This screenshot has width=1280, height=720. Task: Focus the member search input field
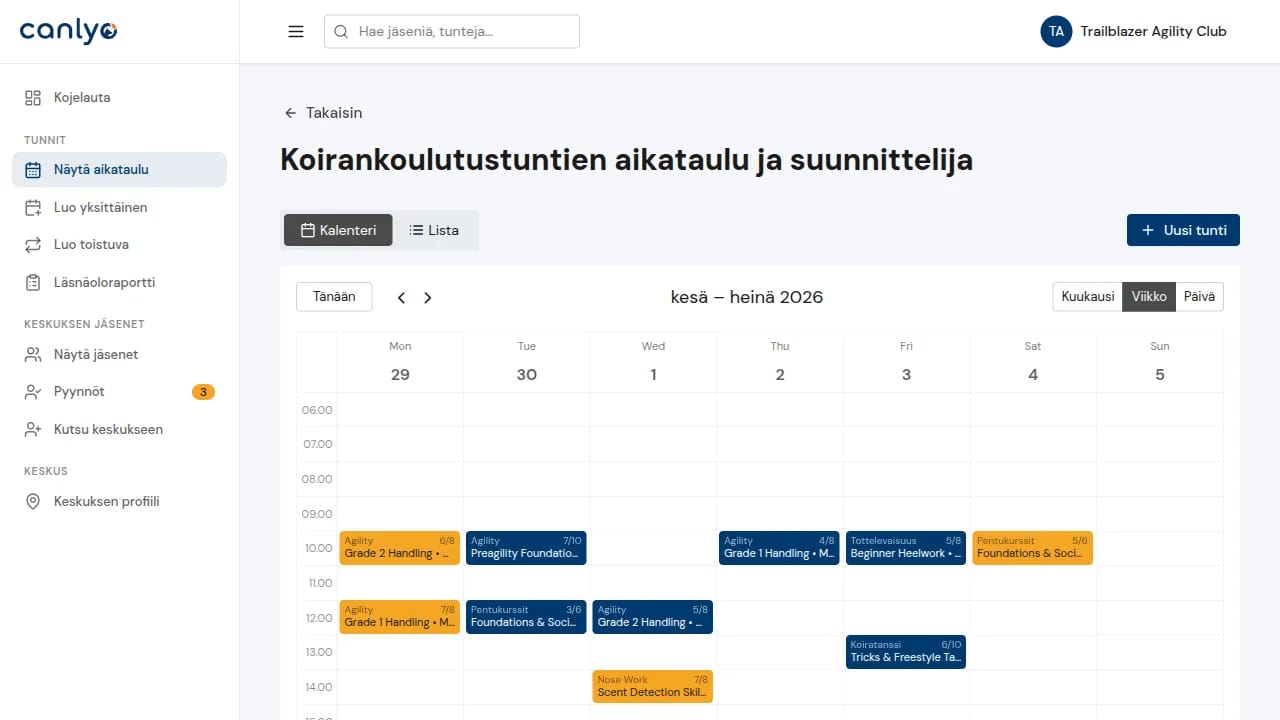click(452, 31)
